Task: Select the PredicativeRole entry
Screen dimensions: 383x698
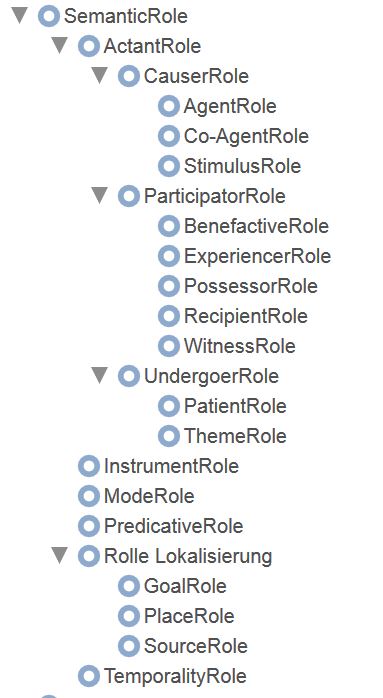Action: (174, 526)
